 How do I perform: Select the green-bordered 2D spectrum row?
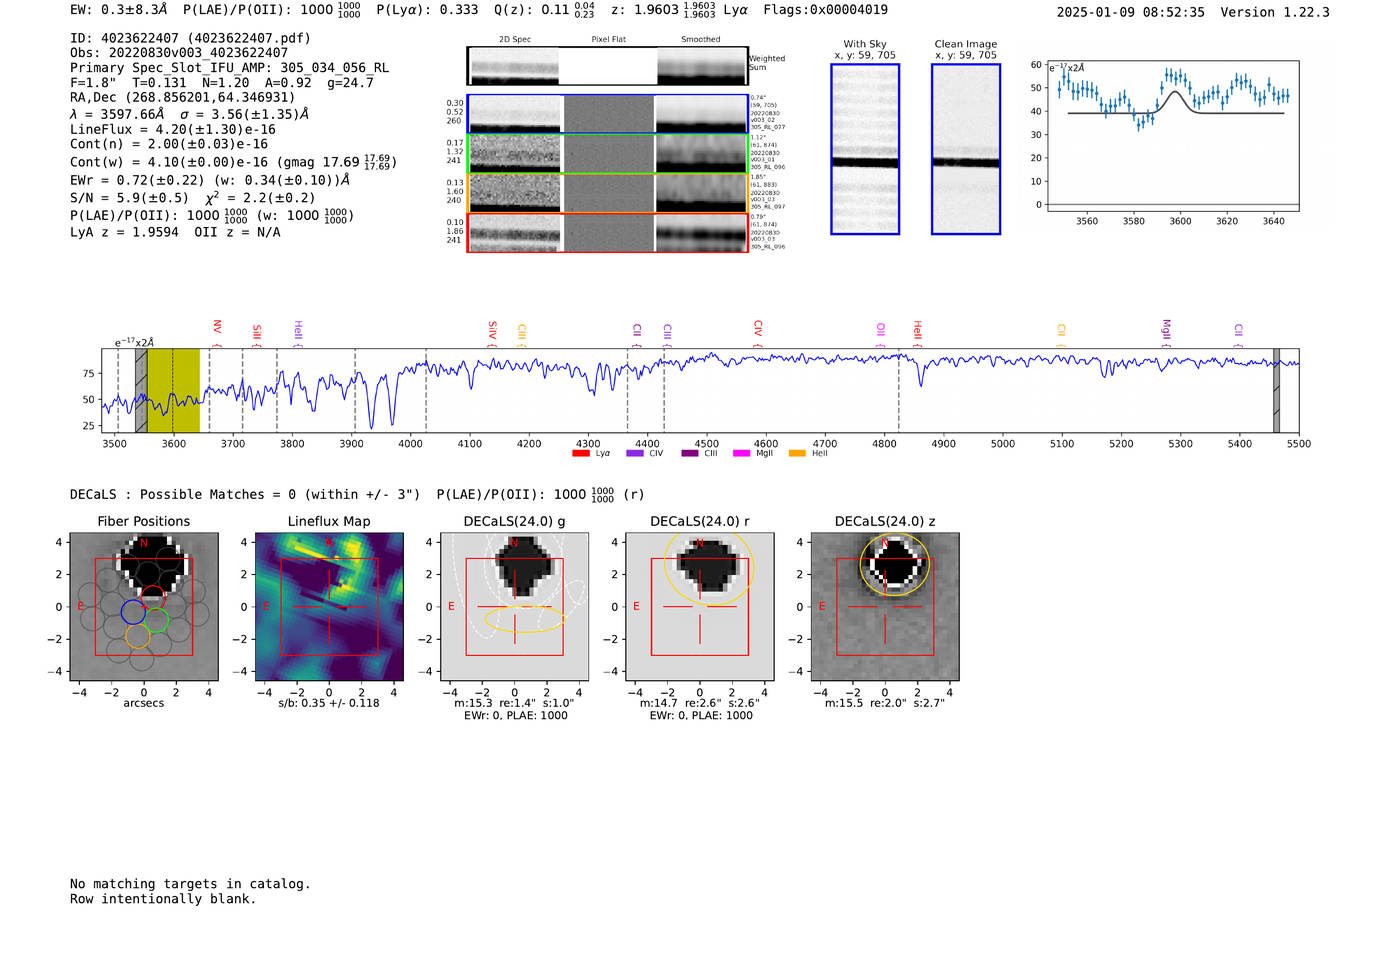point(608,154)
